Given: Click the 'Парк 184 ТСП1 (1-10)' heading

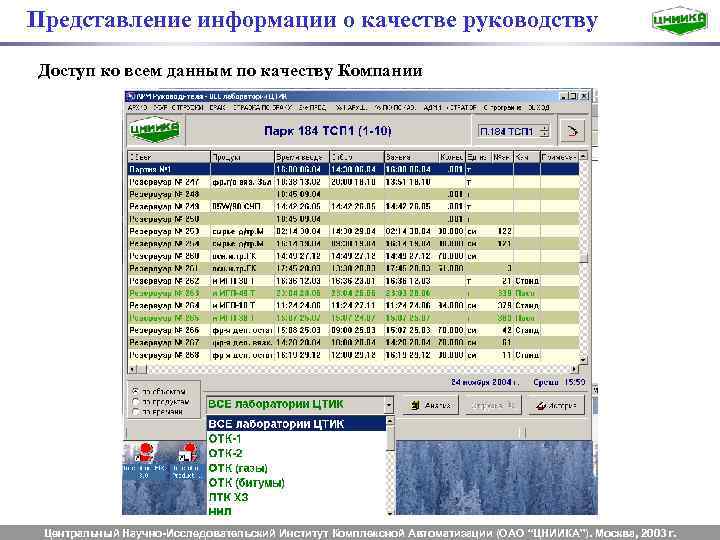Looking at the screenshot, I should (328, 131).
